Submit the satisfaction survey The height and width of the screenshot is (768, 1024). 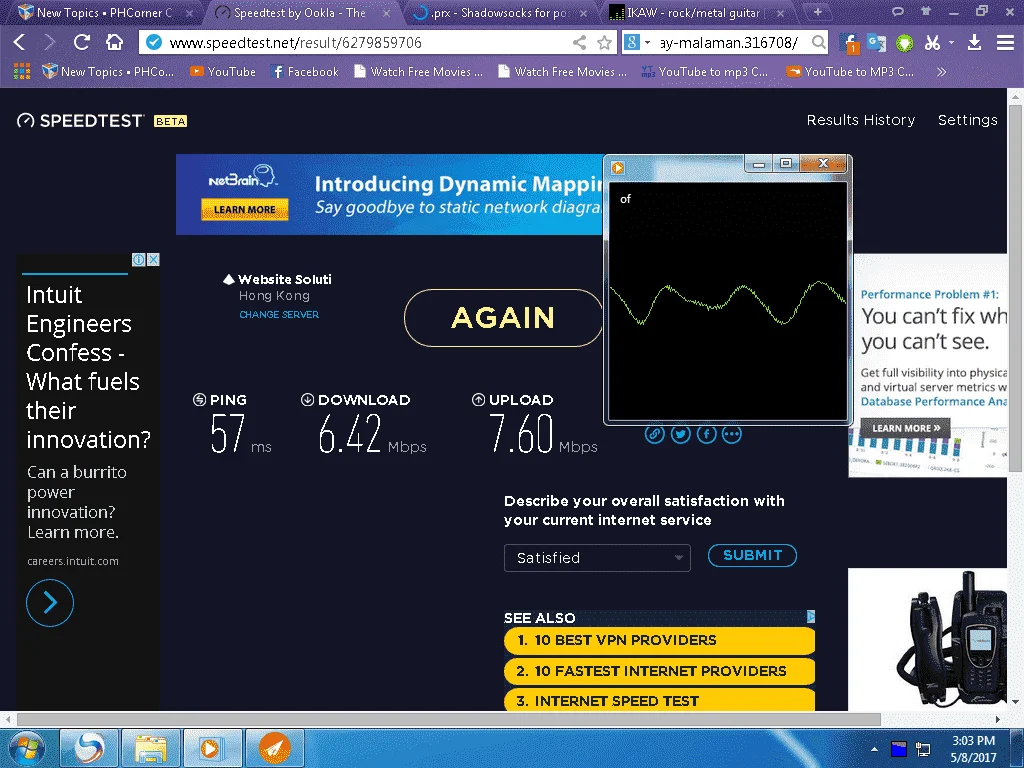[x=752, y=555]
